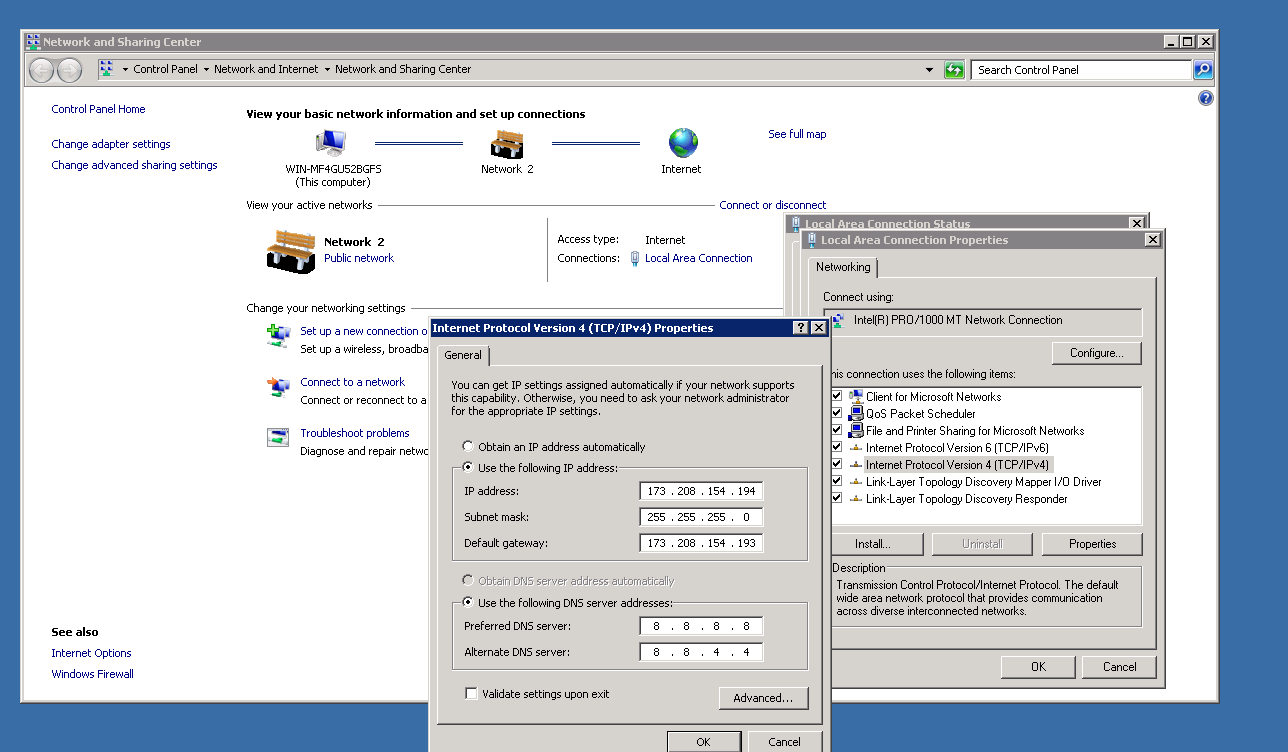This screenshot has height=752, width=1288.
Task: Switch to the Networking tab
Action: (x=843, y=267)
